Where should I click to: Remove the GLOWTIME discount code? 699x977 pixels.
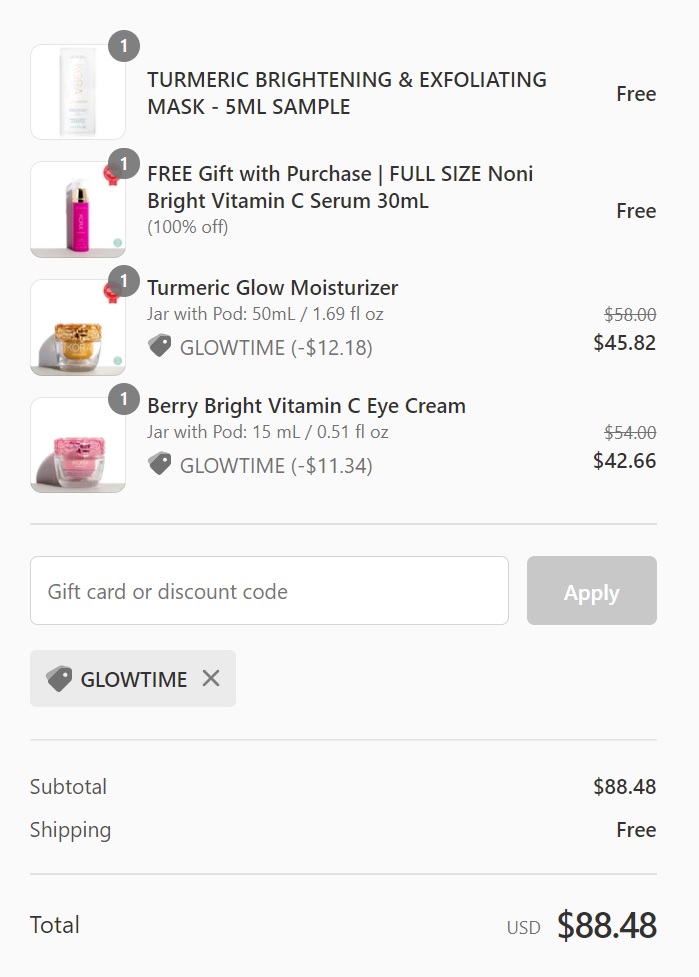click(x=211, y=679)
